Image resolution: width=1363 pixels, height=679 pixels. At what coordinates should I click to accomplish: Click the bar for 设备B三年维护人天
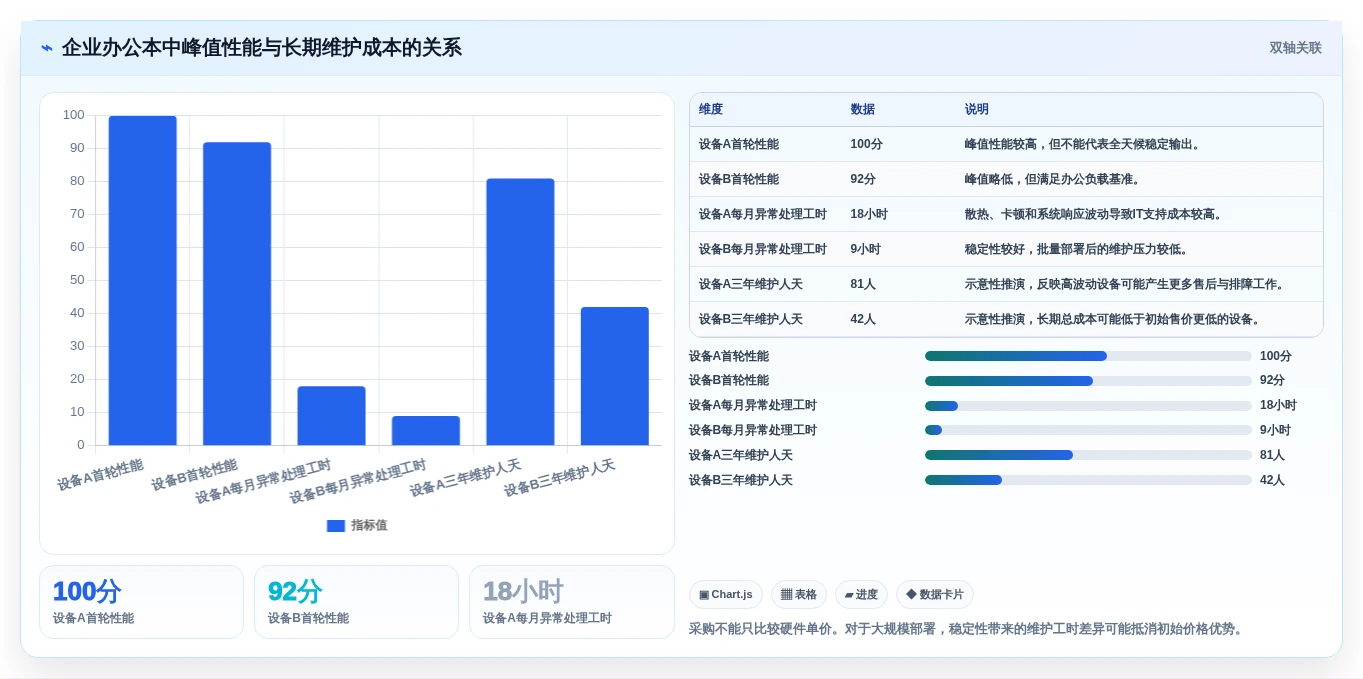tap(615, 376)
